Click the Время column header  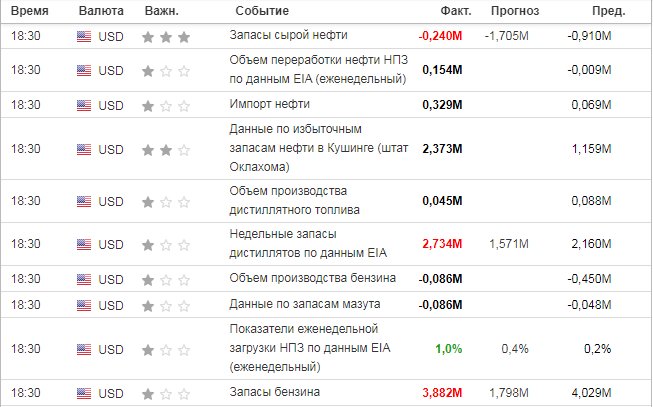[30, 11]
